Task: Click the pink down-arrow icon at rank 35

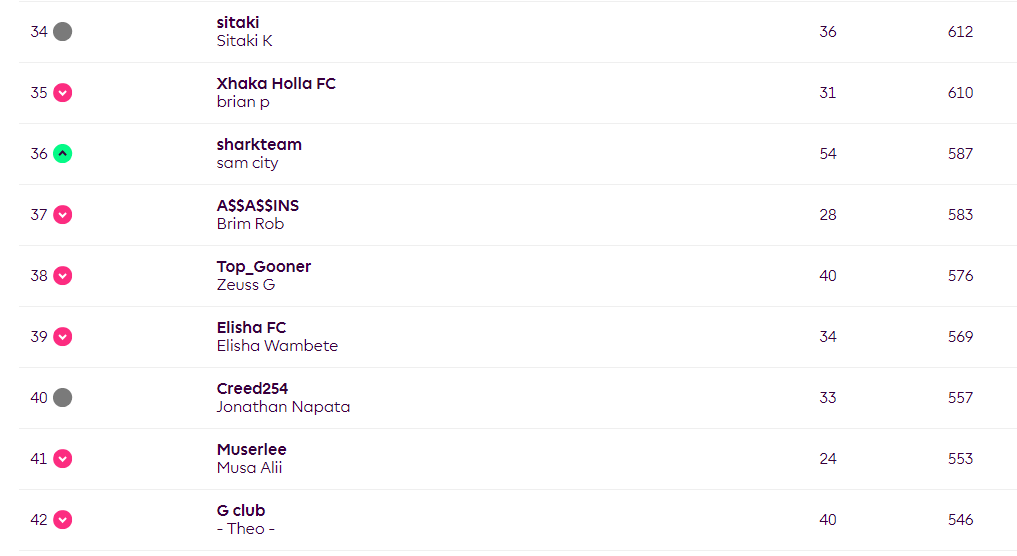Action: (62, 92)
